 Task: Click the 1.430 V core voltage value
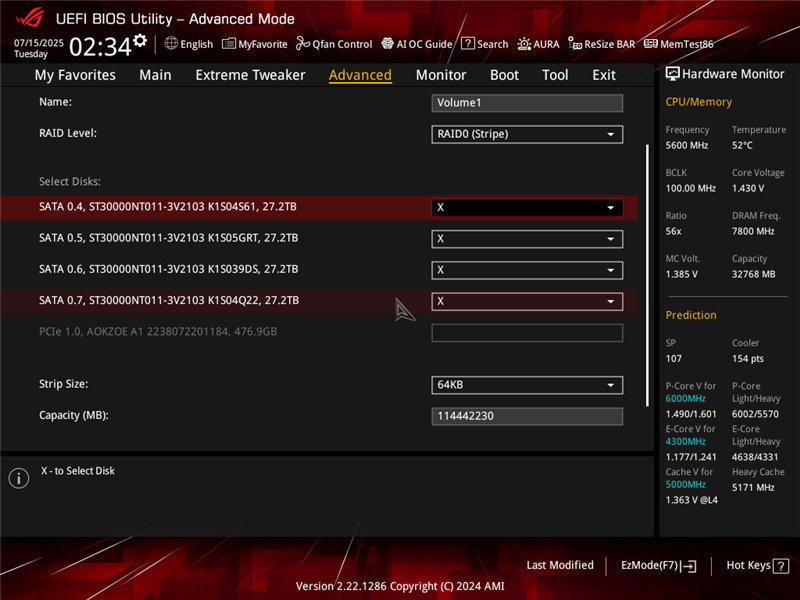coord(748,188)
